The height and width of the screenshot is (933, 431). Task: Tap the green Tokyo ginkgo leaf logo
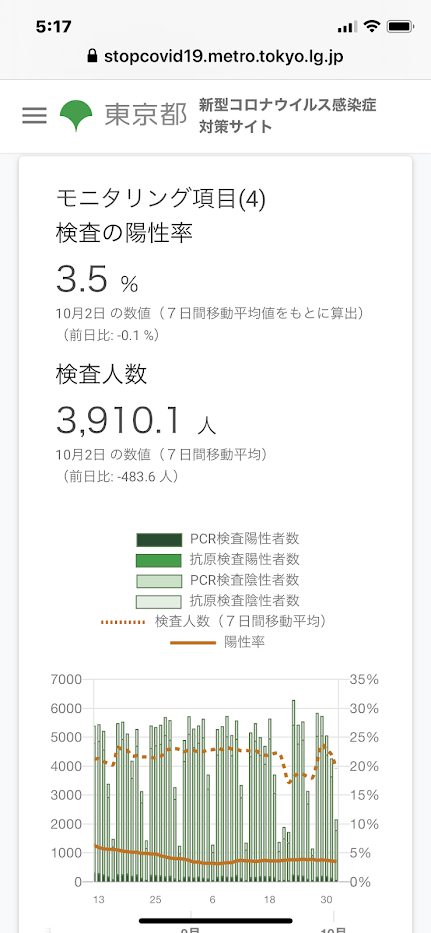(x=76, y=115)
